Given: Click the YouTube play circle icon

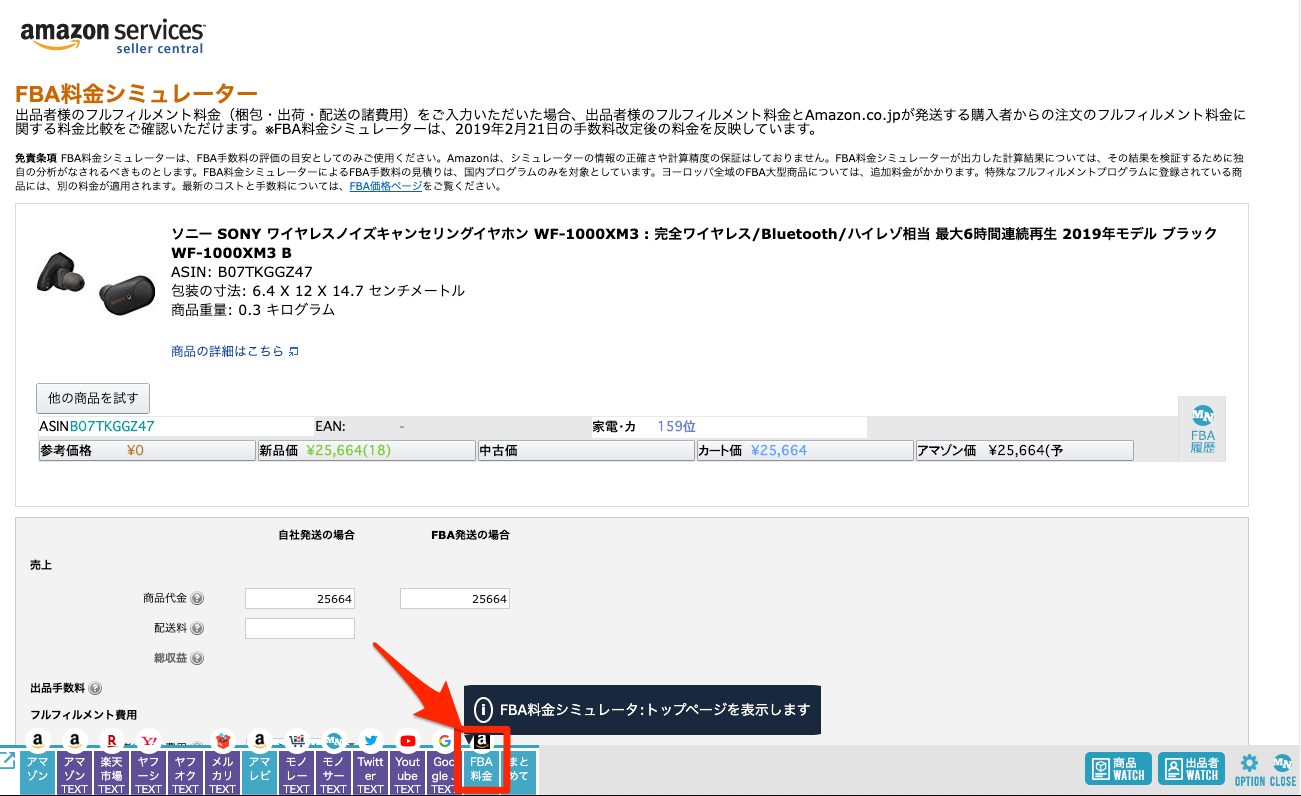Looking at the screenshot, I should (x=408, y=741).
